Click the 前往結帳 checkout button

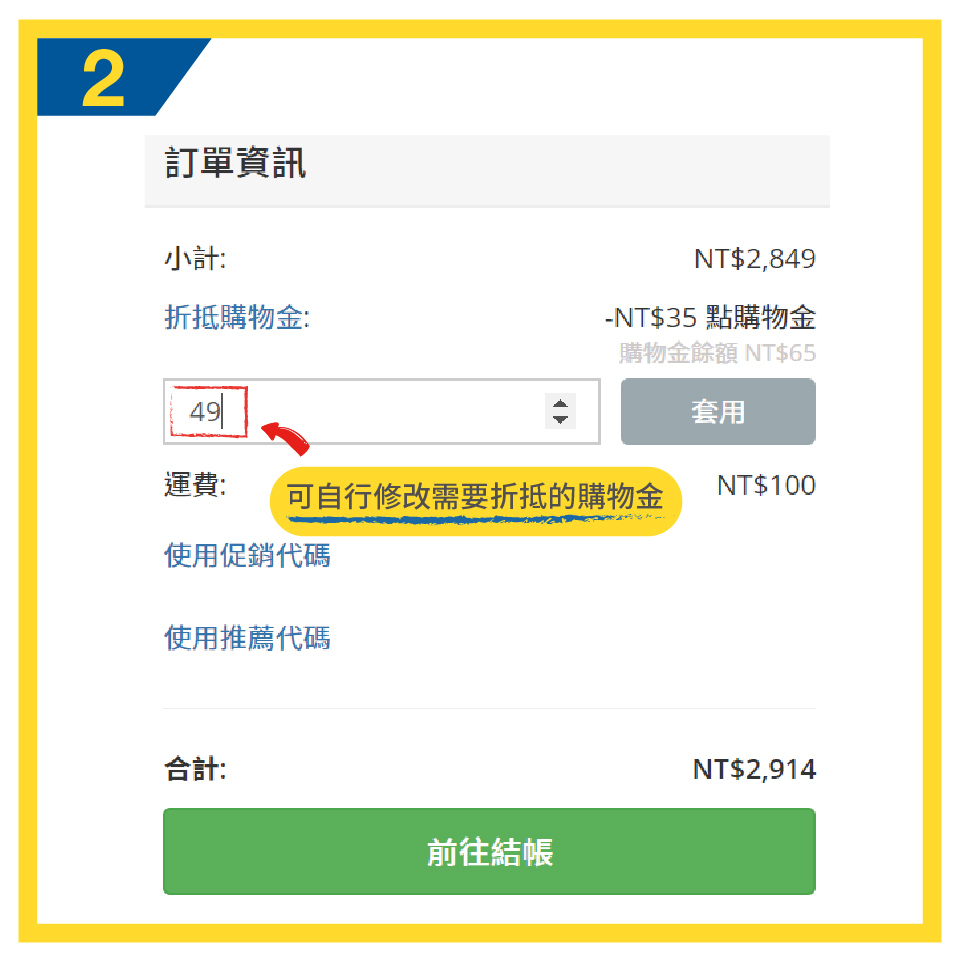[489, 852]
